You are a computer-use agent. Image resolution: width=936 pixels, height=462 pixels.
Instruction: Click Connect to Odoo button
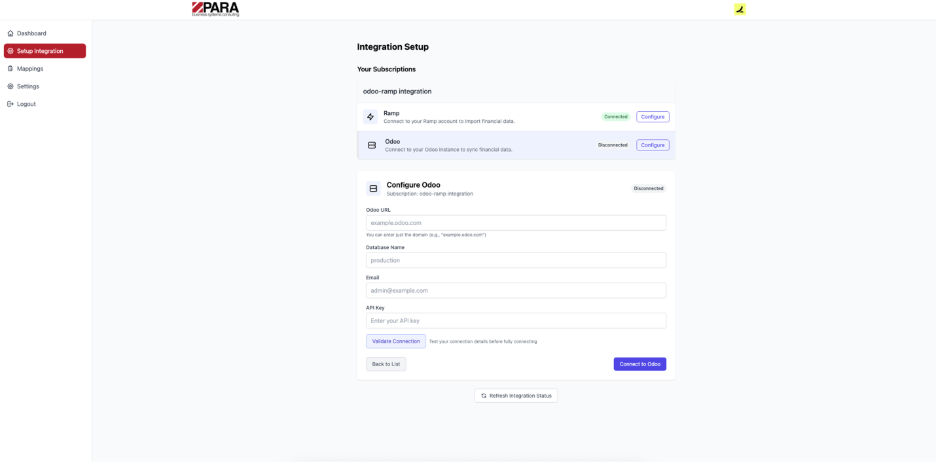639,364
